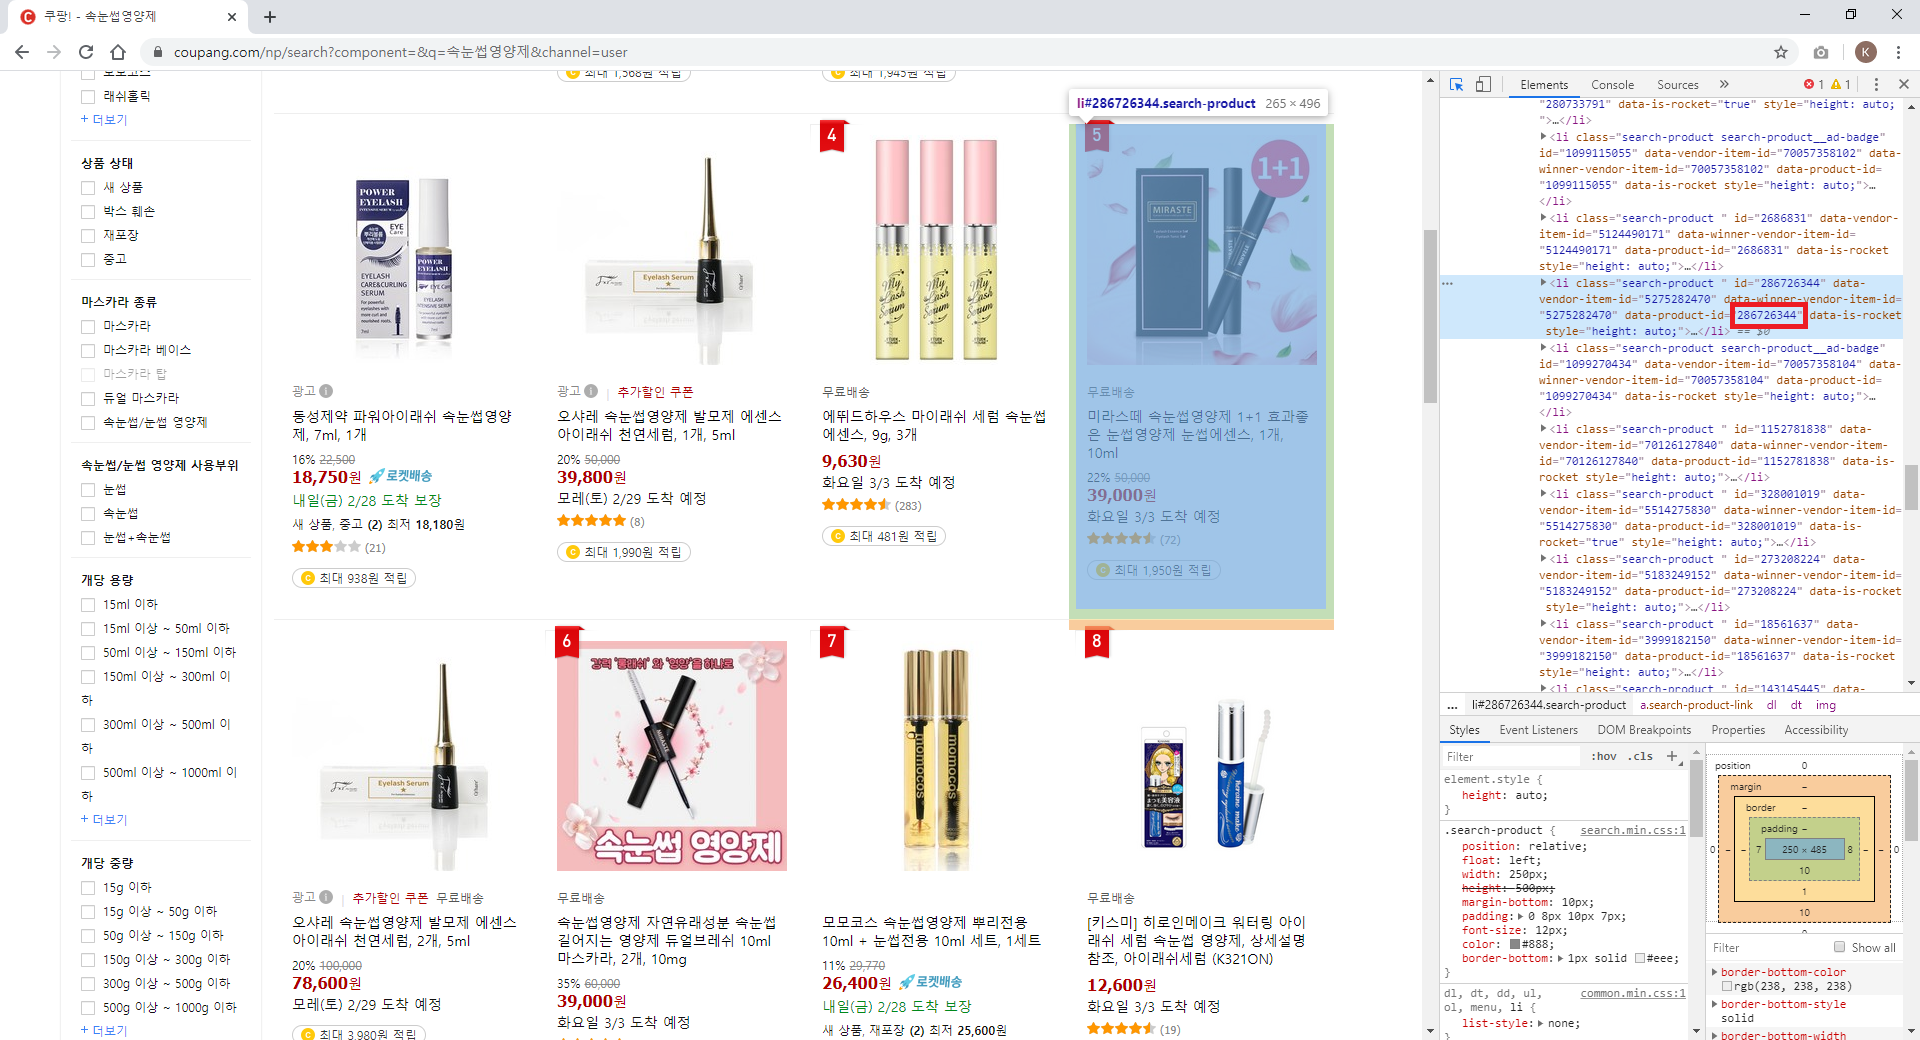Open 모모코스 속눈썹영양제 product title
The image size is (1920, 1040).
click(x=932, y=931)
